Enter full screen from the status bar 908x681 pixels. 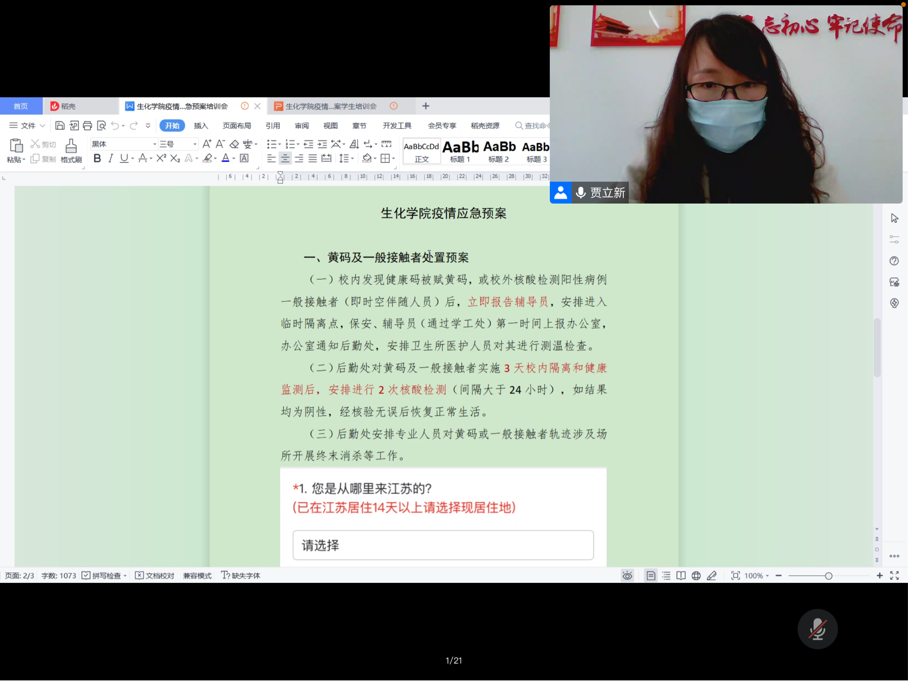[x=894, y=576]
